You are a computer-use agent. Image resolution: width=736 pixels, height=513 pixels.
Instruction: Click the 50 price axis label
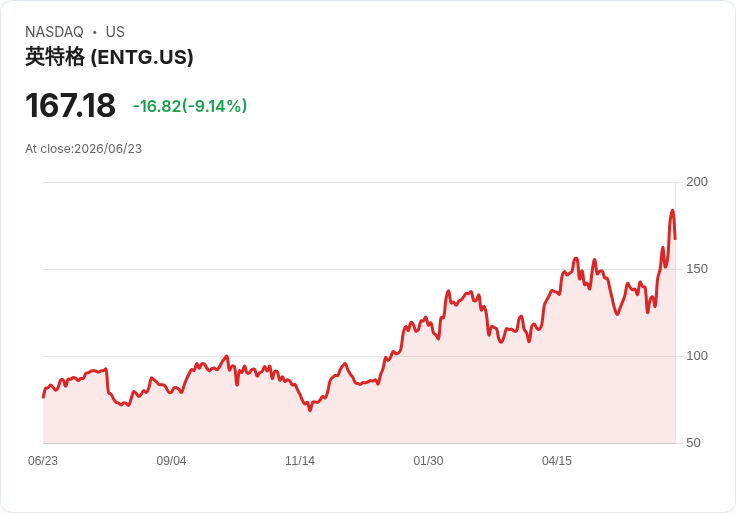(x=693, y=443)
